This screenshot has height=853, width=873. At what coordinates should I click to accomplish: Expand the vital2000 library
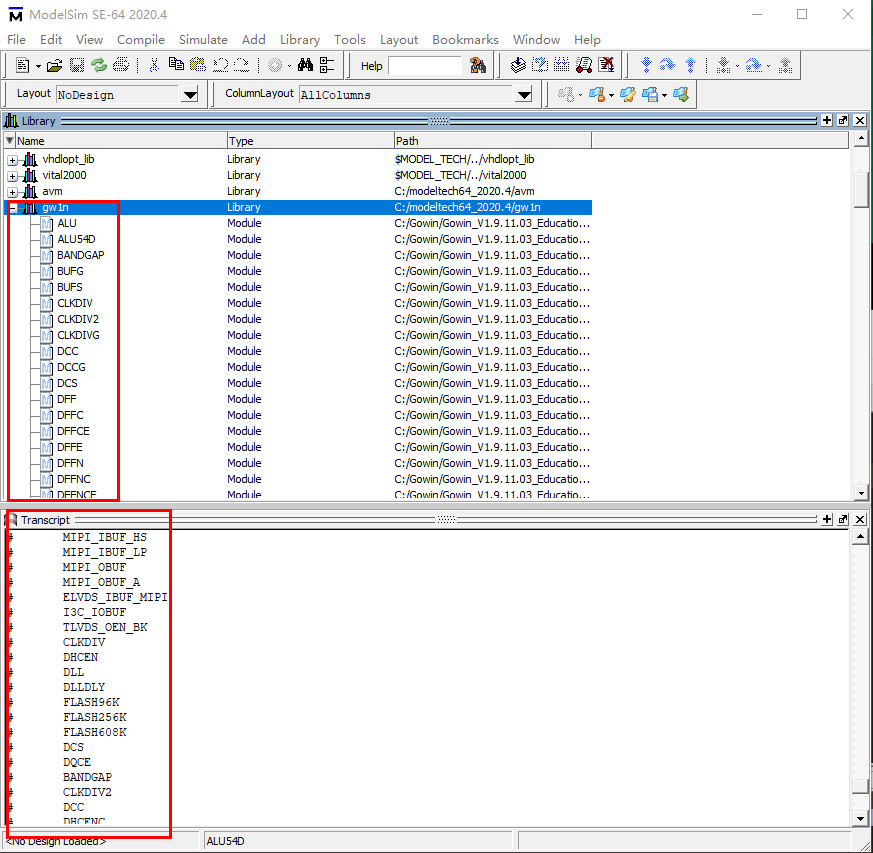(12, 177)
